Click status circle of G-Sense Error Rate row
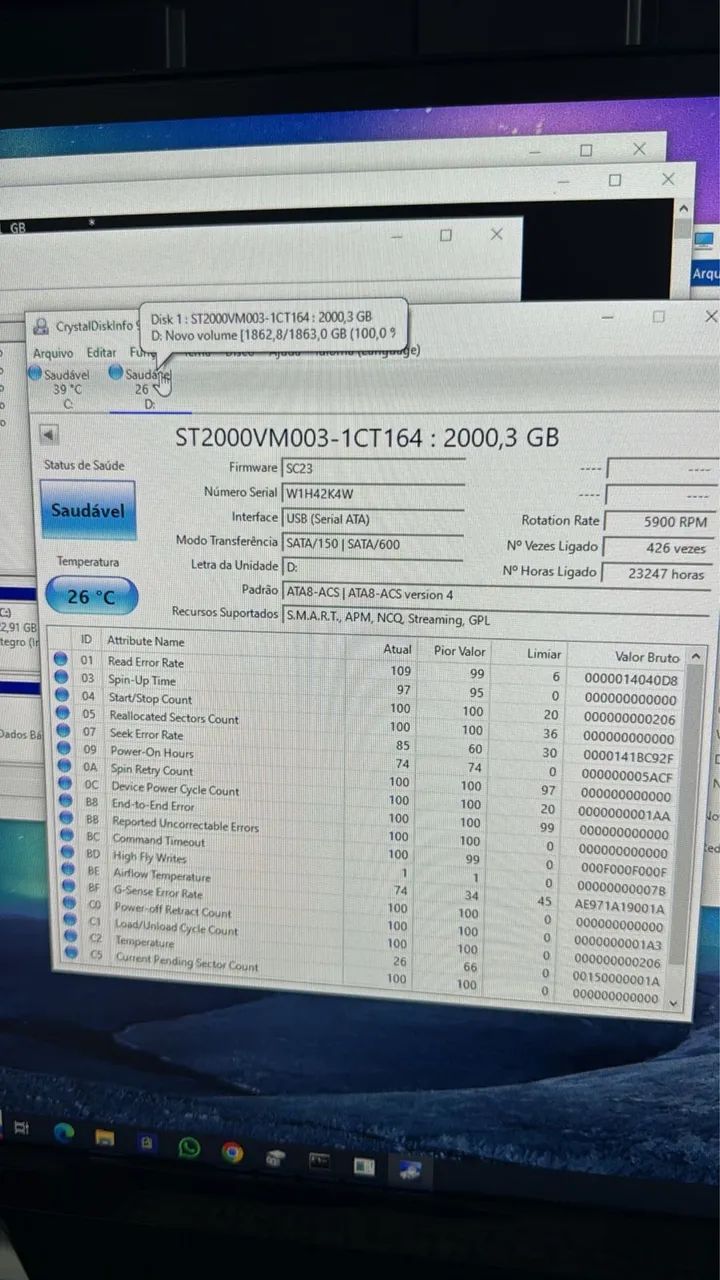 pyautogui.click(x=68, y=886)
